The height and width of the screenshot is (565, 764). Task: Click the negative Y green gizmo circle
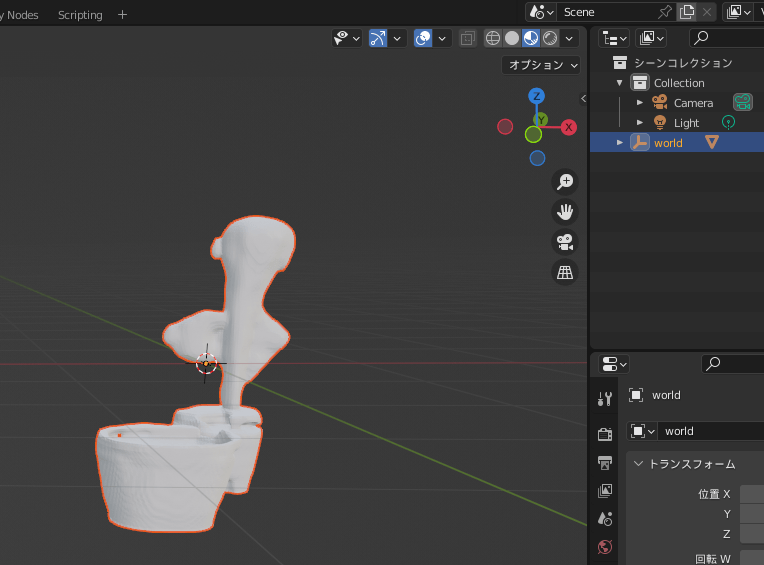tap(533, 134)
